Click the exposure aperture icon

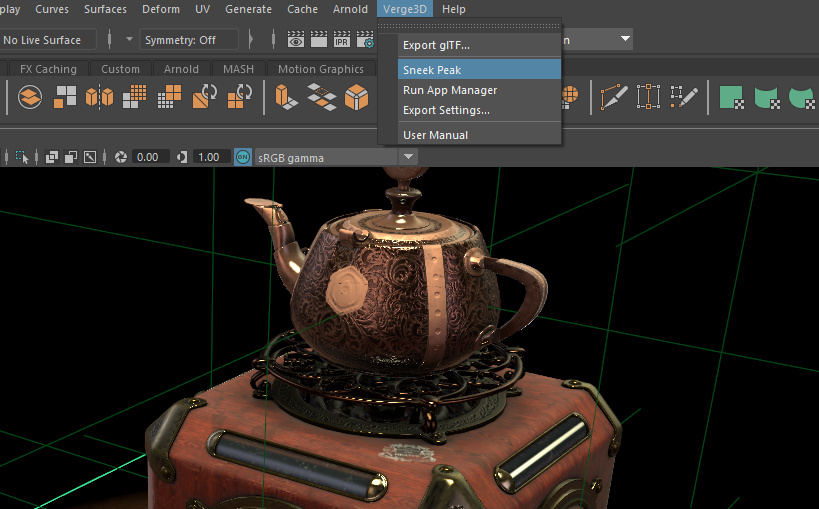tap(121, 157)
